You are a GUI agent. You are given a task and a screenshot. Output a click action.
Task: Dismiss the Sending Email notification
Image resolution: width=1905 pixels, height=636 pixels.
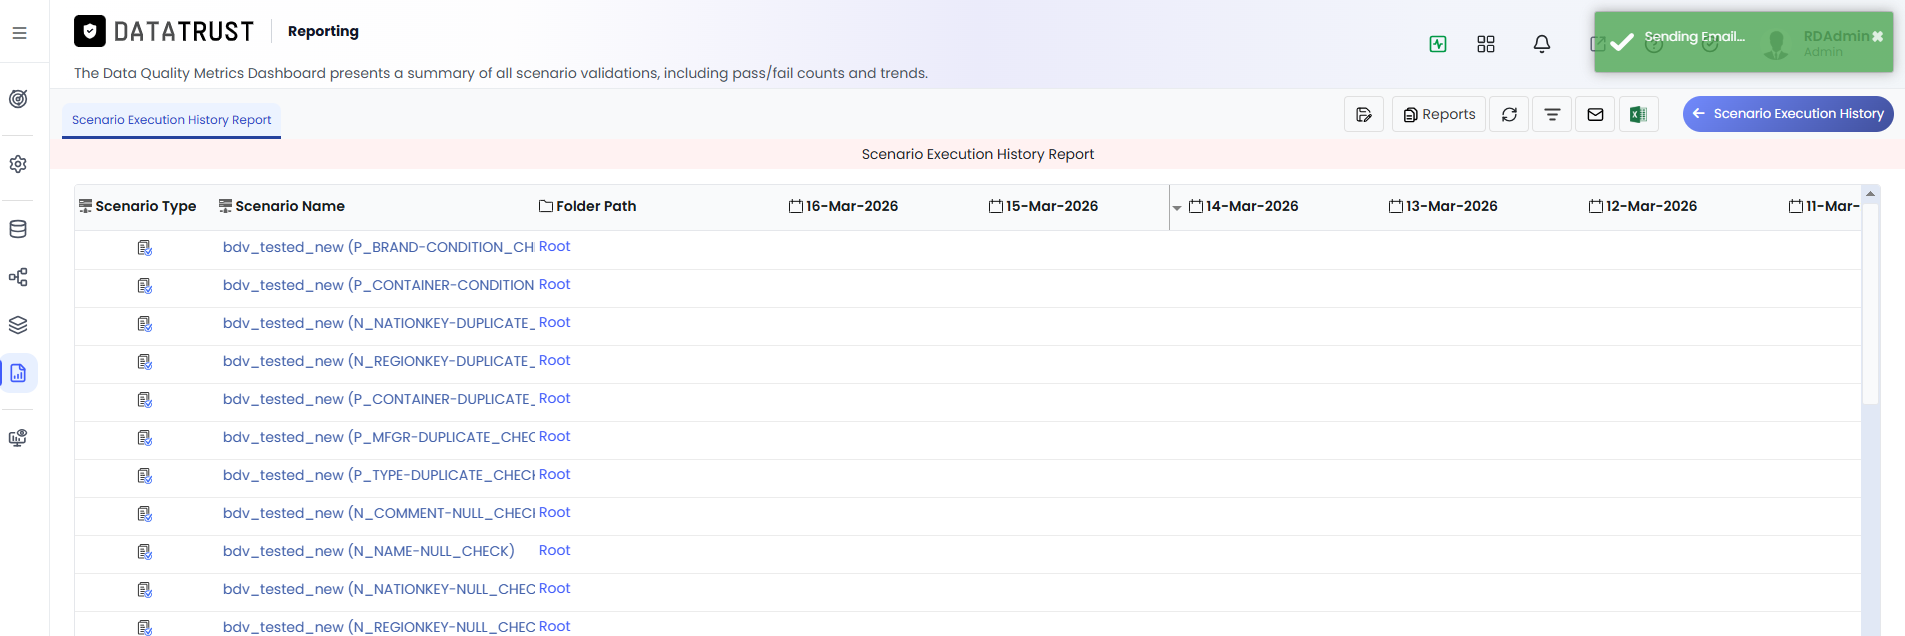(x=1877, y=36)
